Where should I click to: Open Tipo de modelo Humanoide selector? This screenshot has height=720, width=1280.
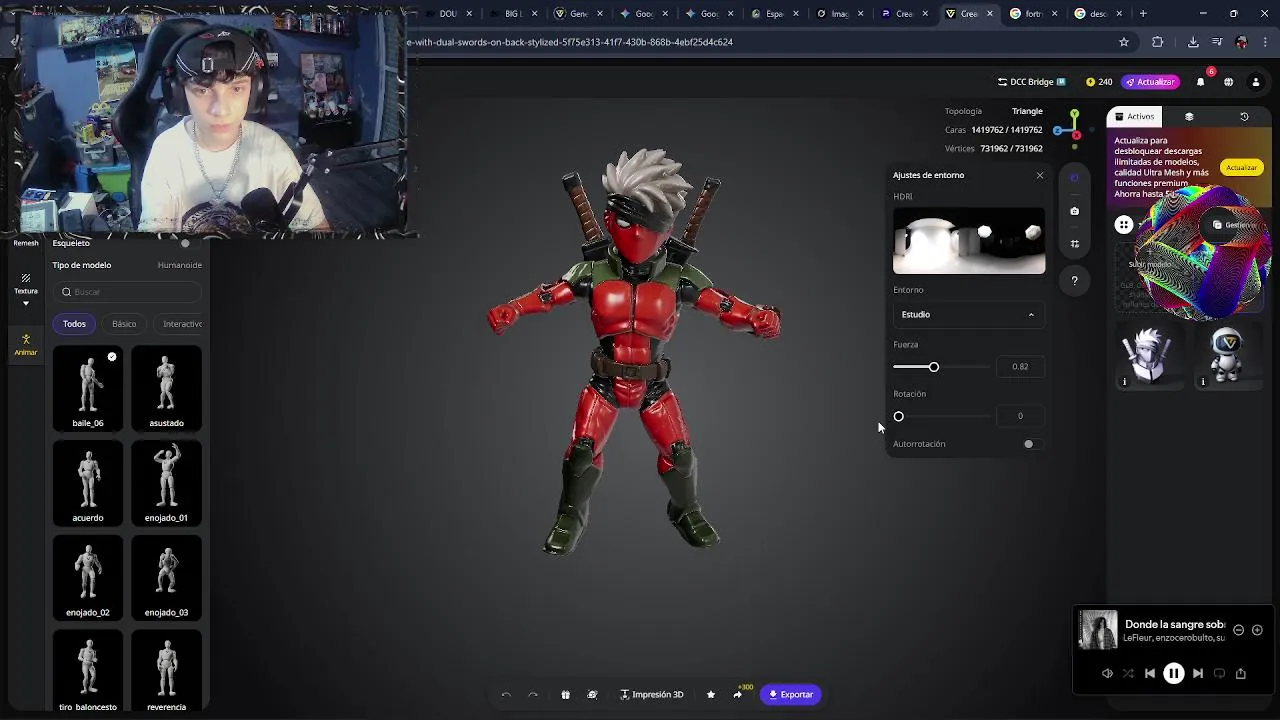tap(180, 265)
